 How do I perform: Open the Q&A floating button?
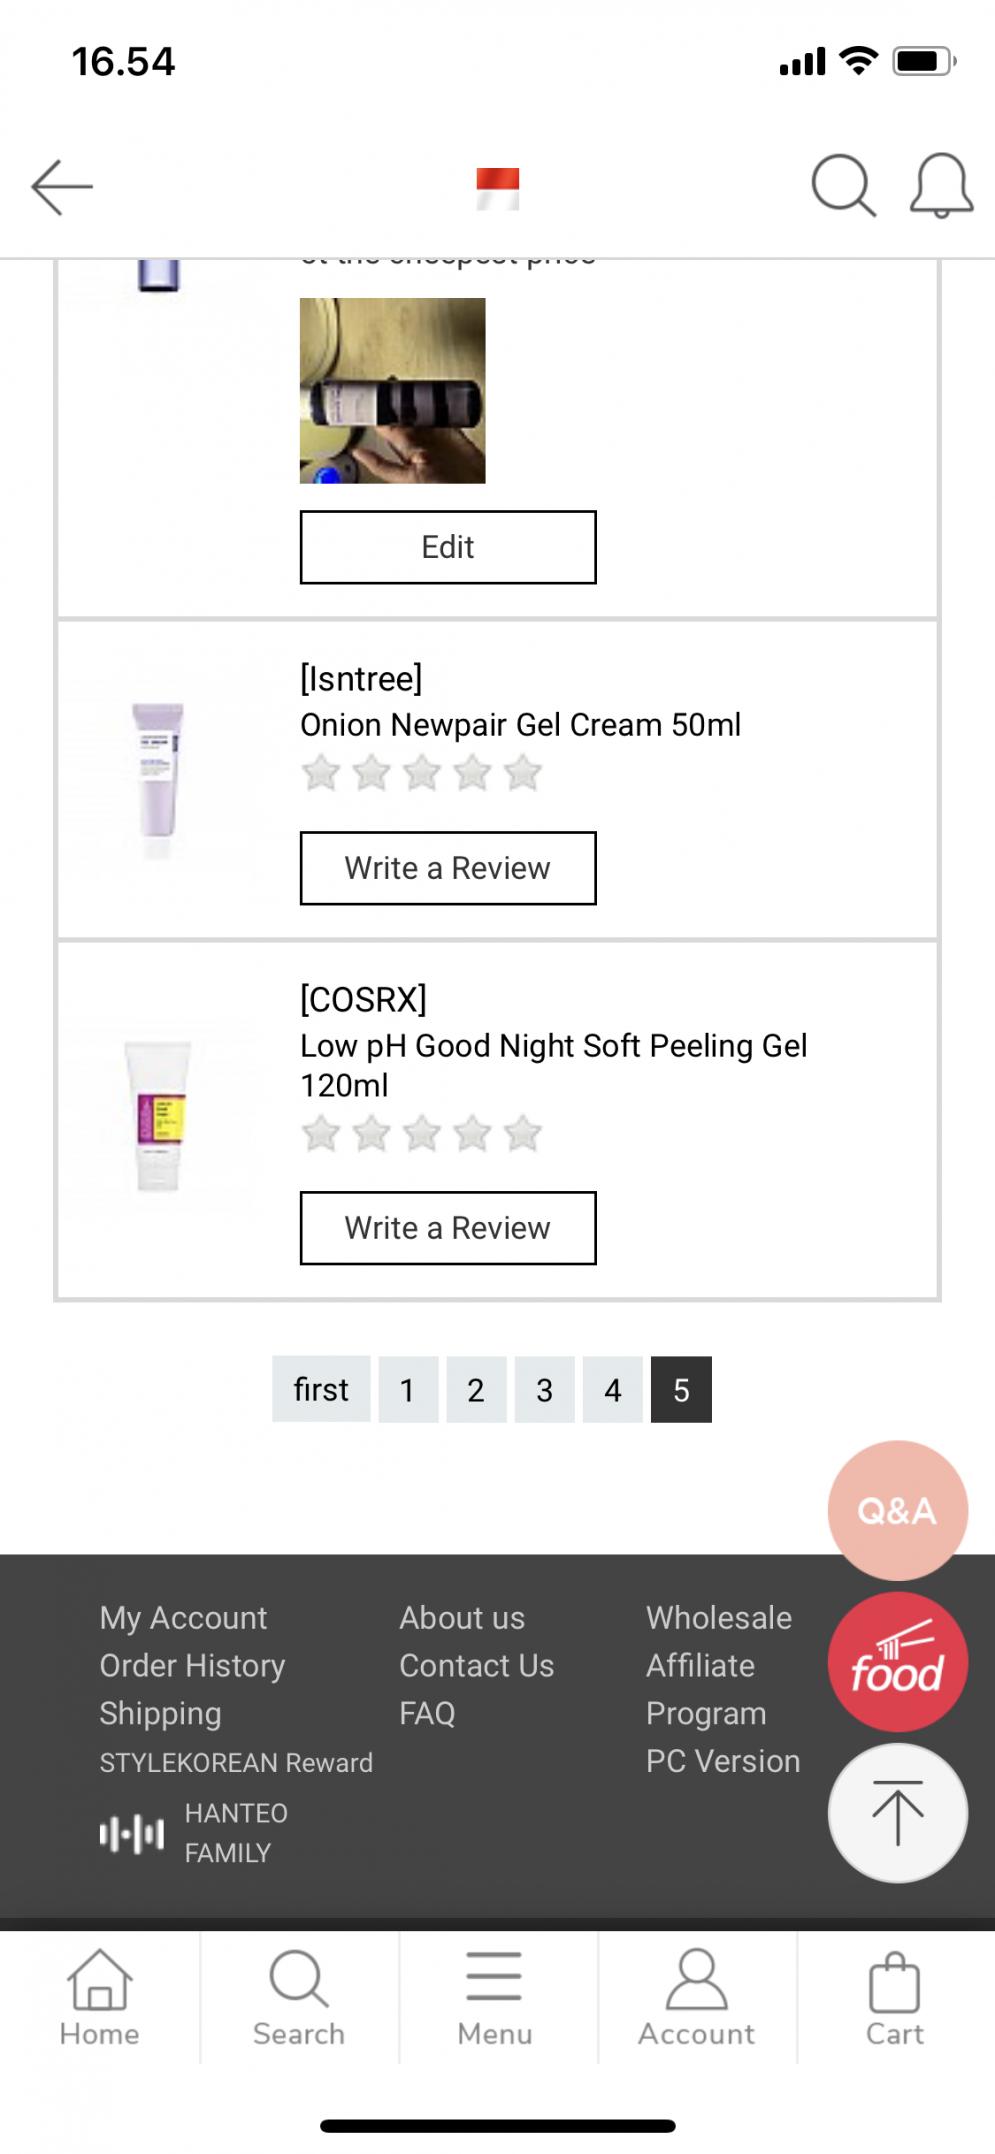point(897,1510)
